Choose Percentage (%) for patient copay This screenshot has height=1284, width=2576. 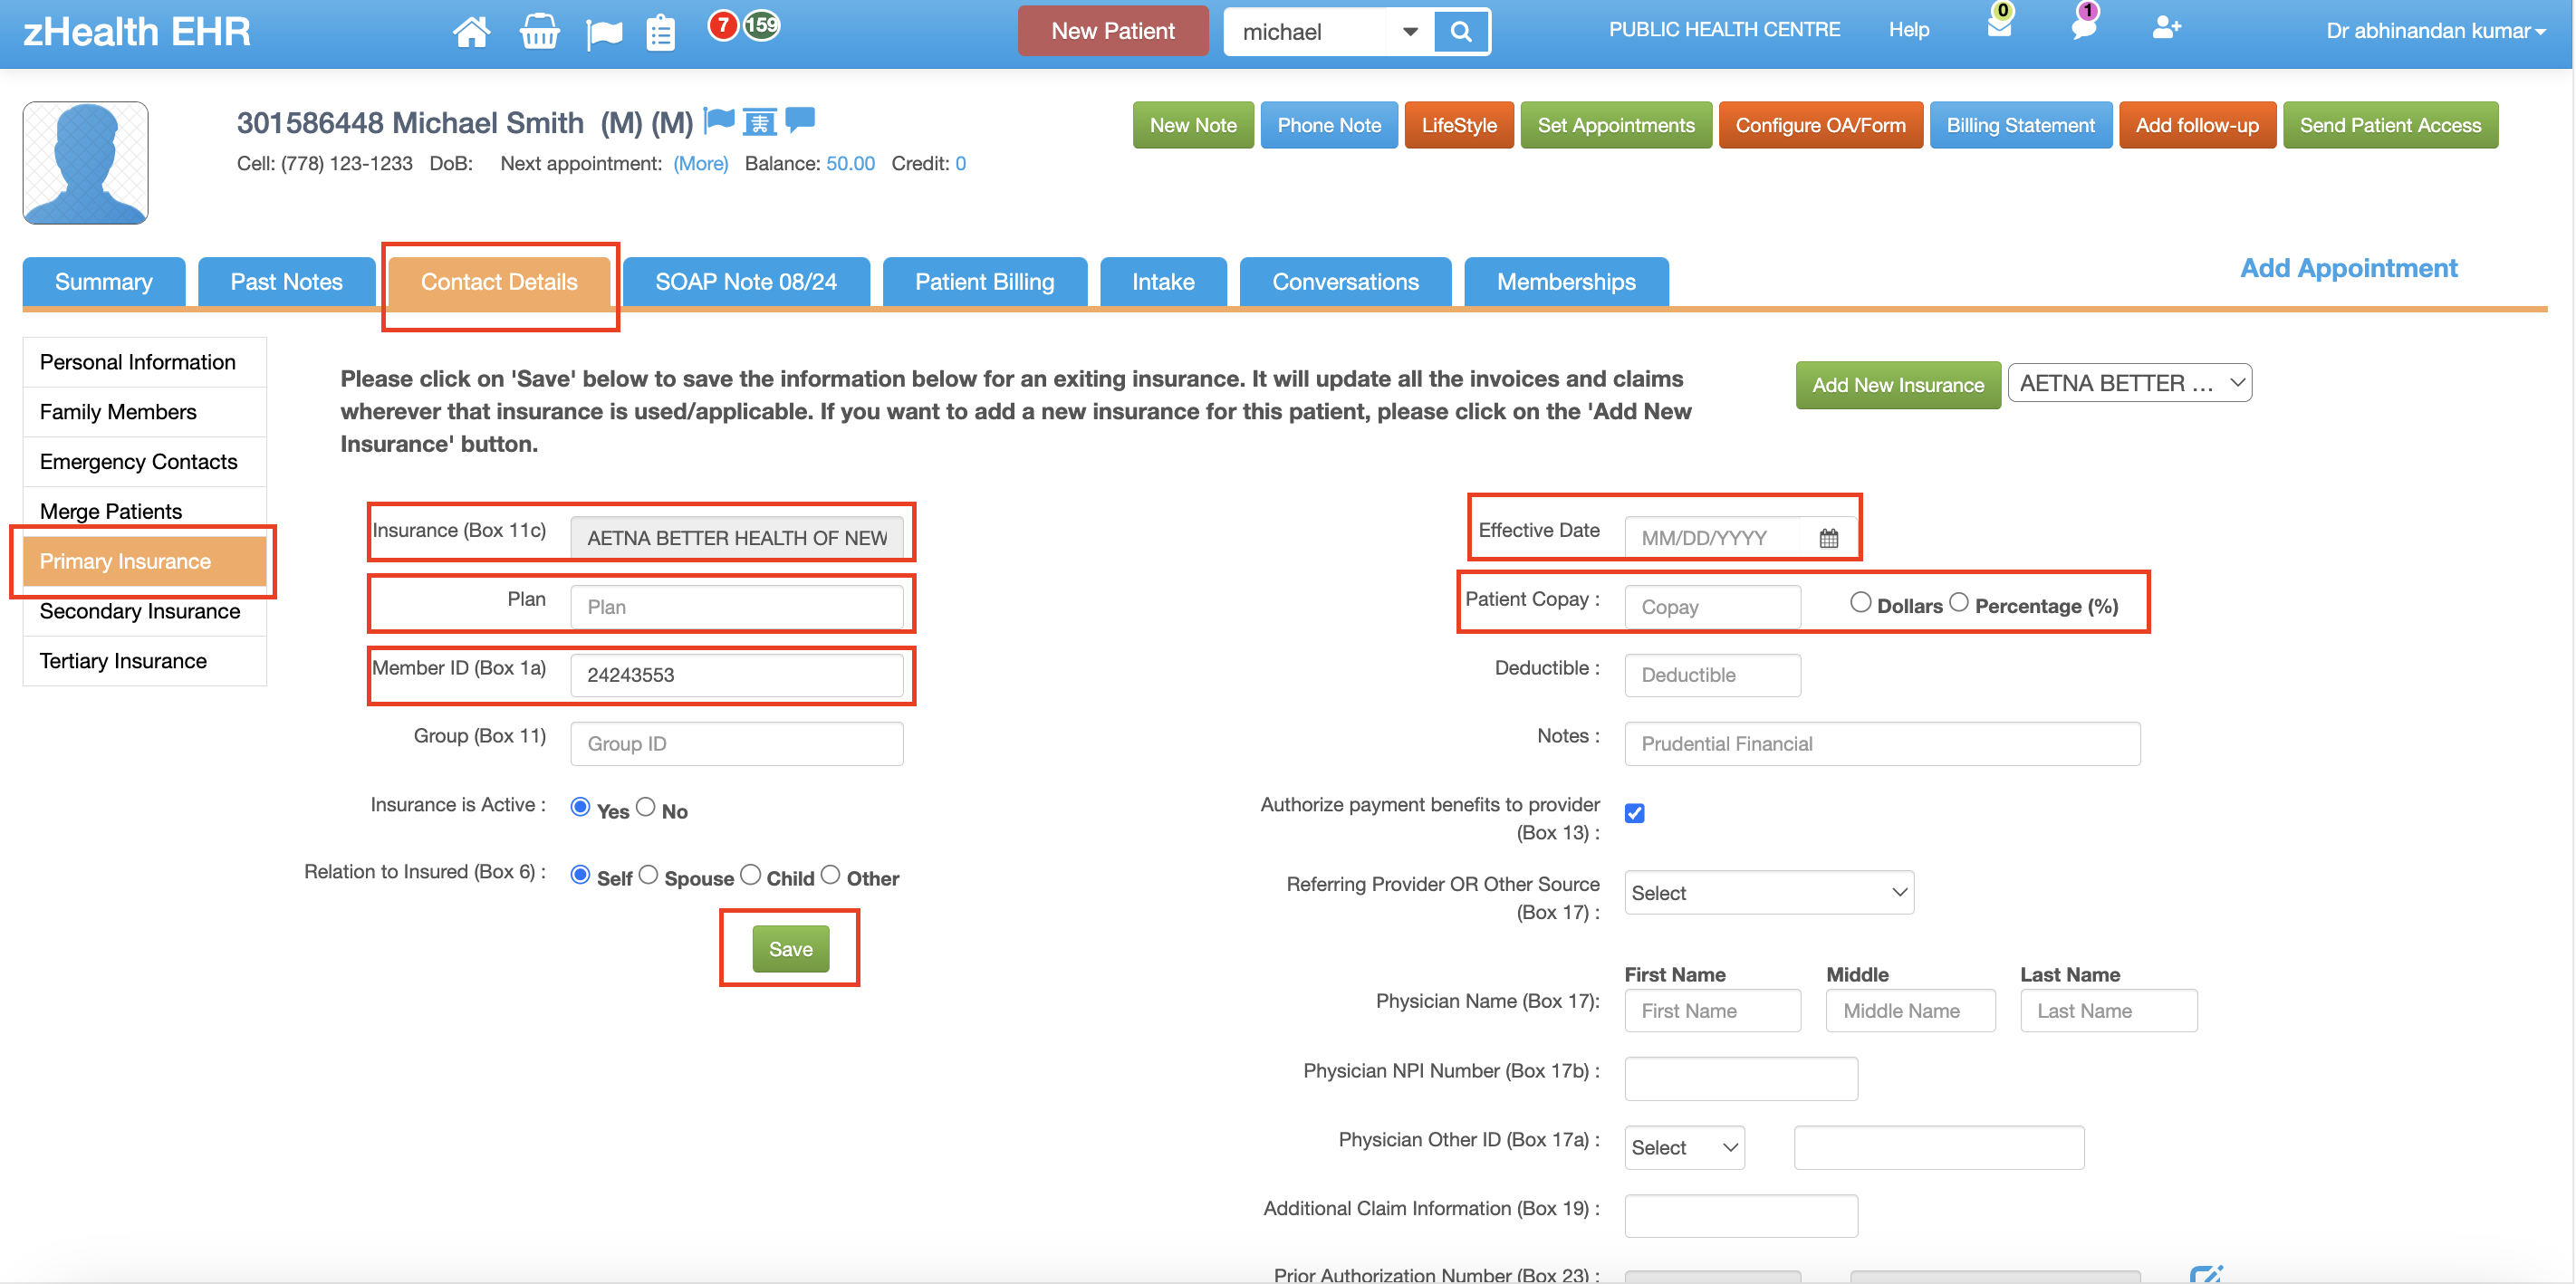(1958, 602)
